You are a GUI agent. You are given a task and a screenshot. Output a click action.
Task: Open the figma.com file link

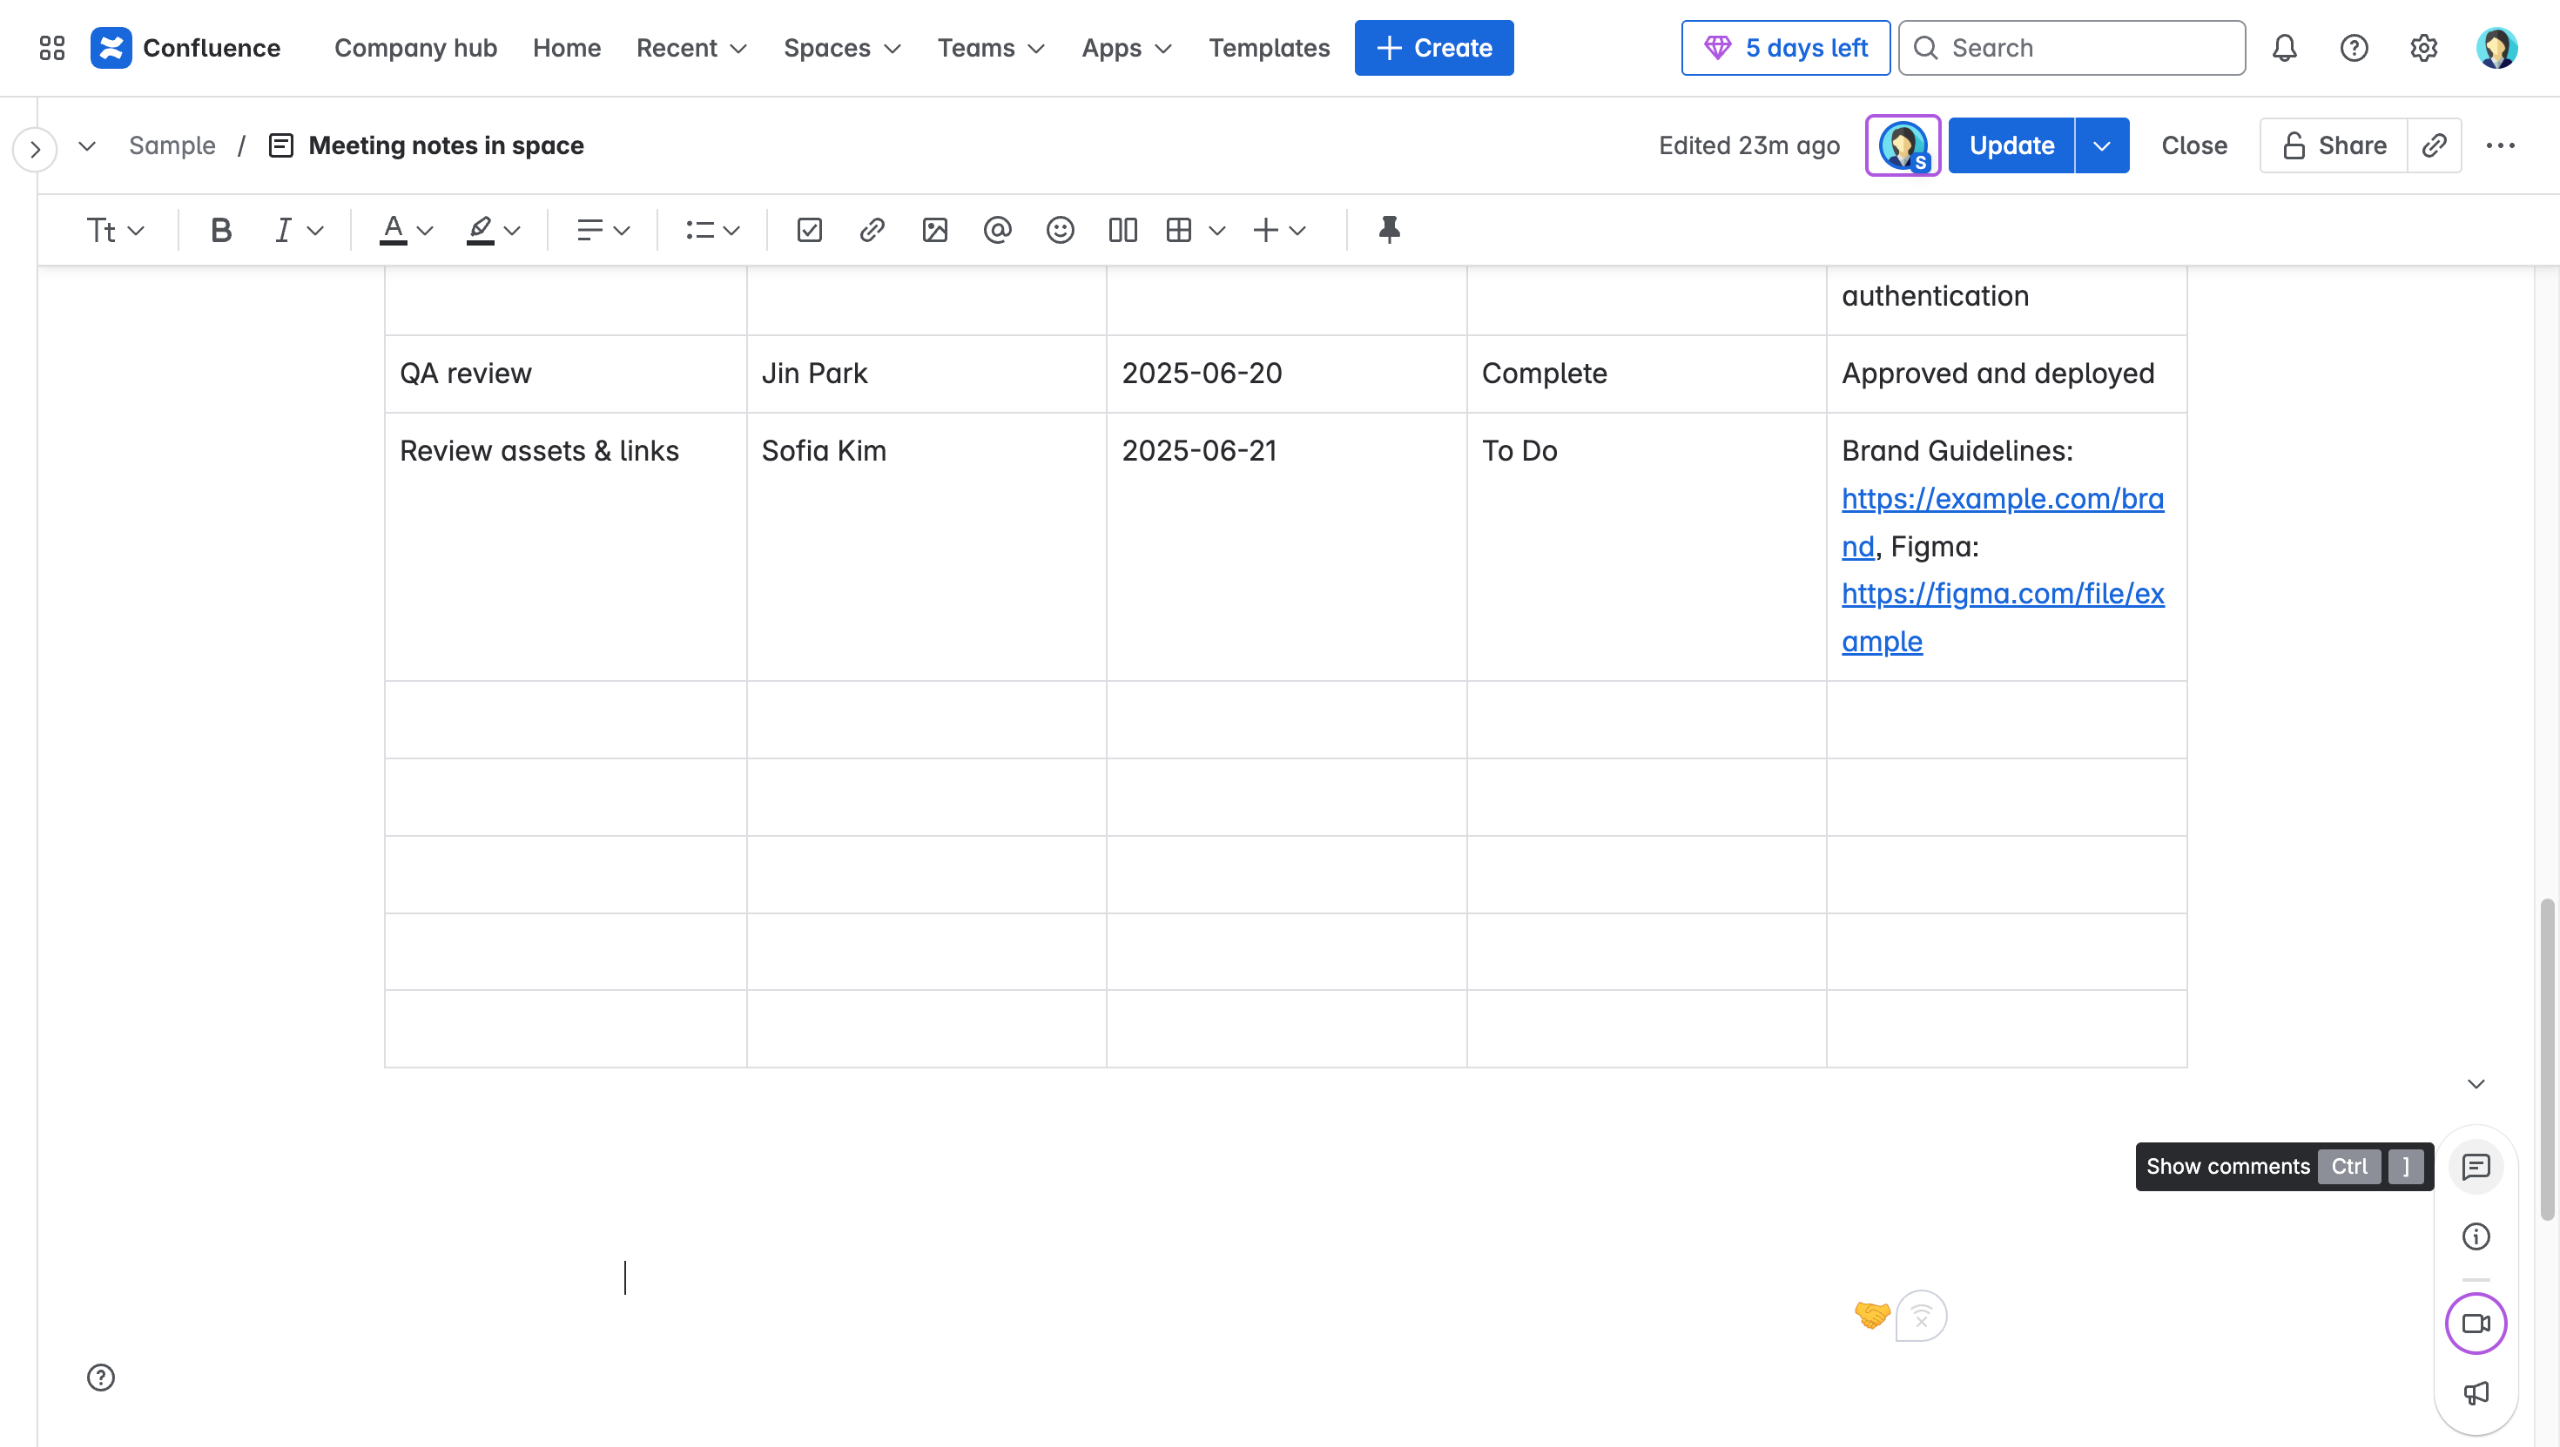2002,594
